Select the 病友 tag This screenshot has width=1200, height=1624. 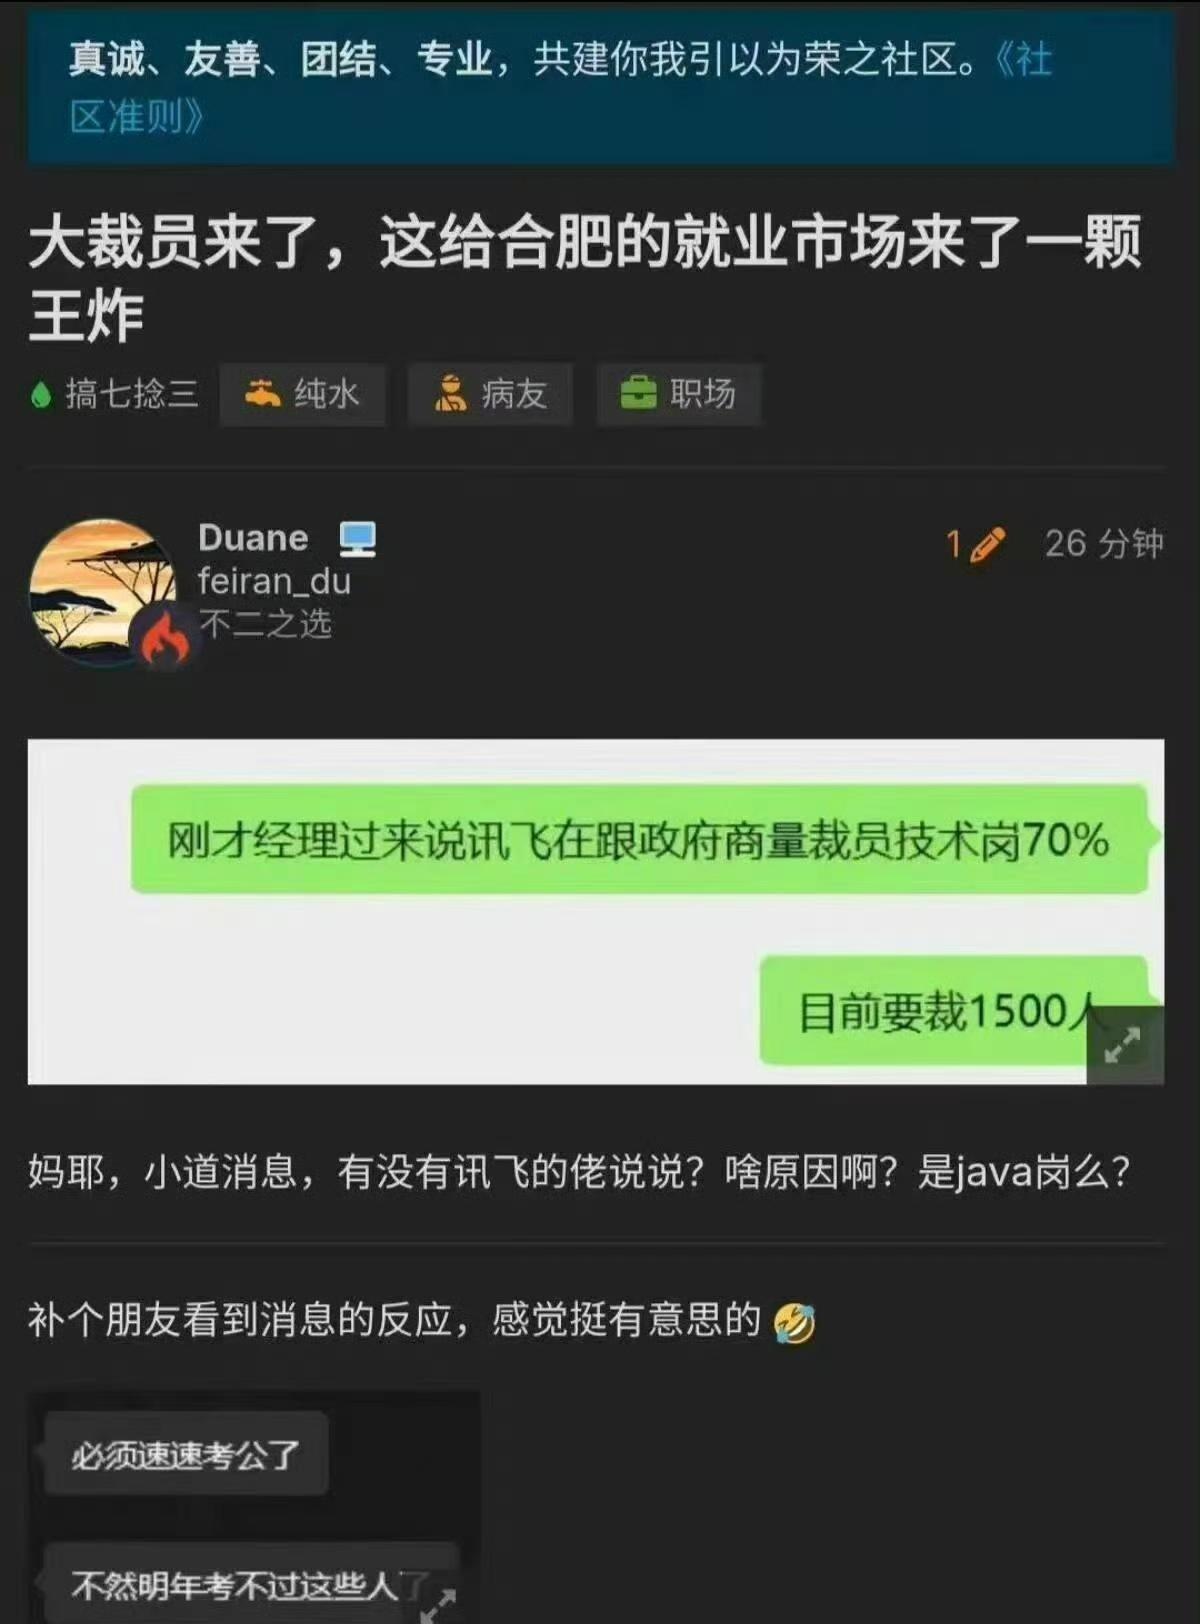tap(490, 394)
